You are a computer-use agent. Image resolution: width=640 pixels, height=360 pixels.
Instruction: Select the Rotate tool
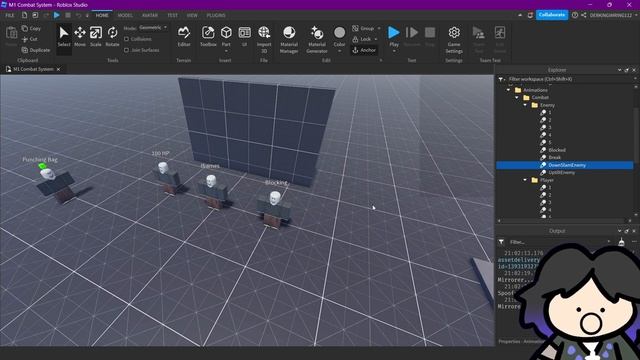[112, 36]
